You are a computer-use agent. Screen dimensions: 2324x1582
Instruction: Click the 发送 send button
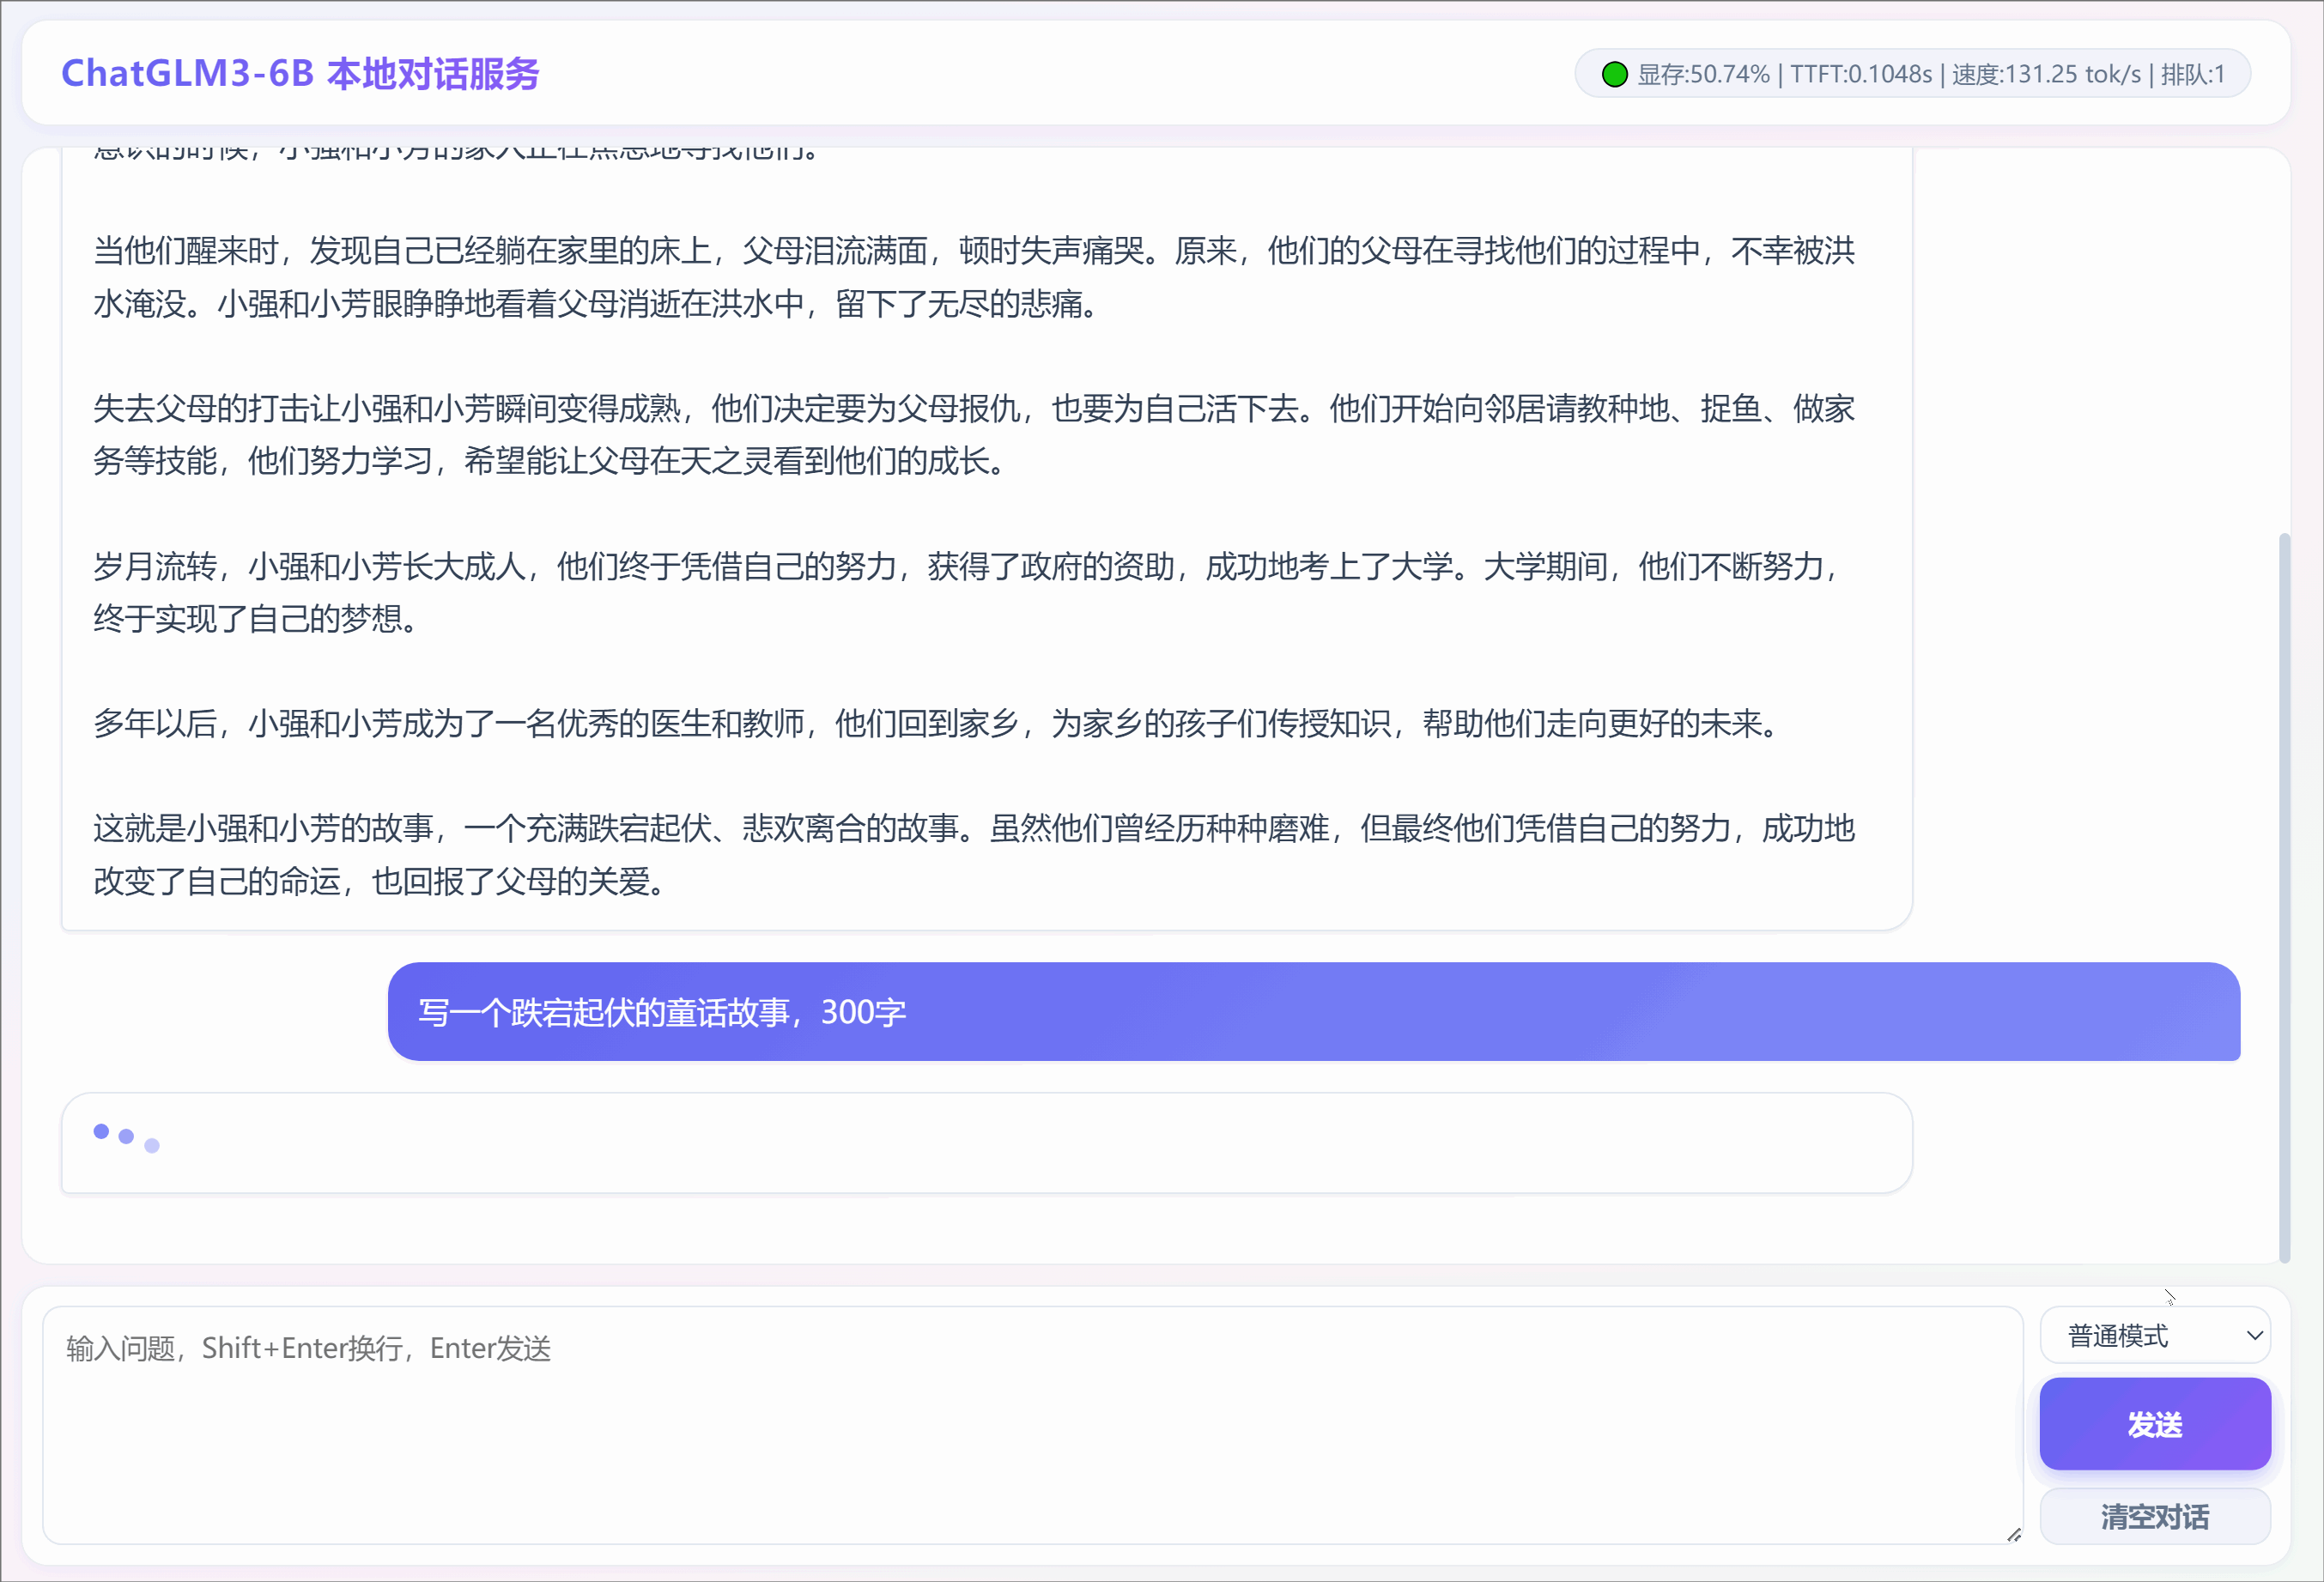coord(2154,1423)
